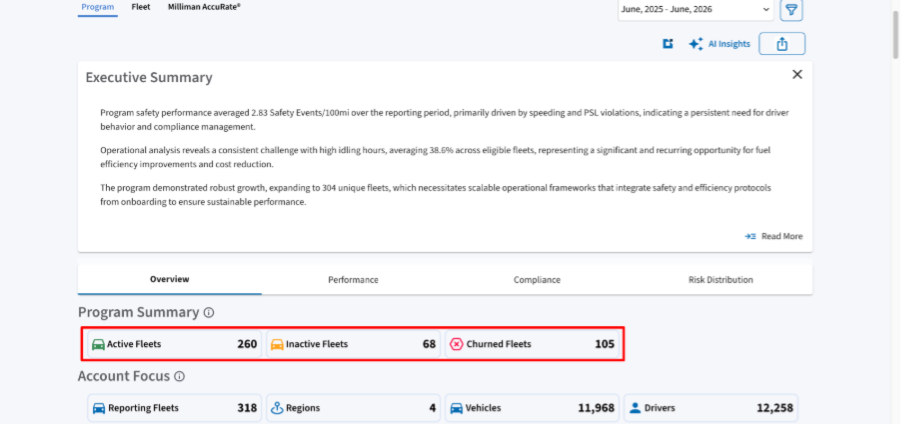Viewport: 901px width, 424px height.
Task: Switch to the Program tab
Action: (98, 7)
